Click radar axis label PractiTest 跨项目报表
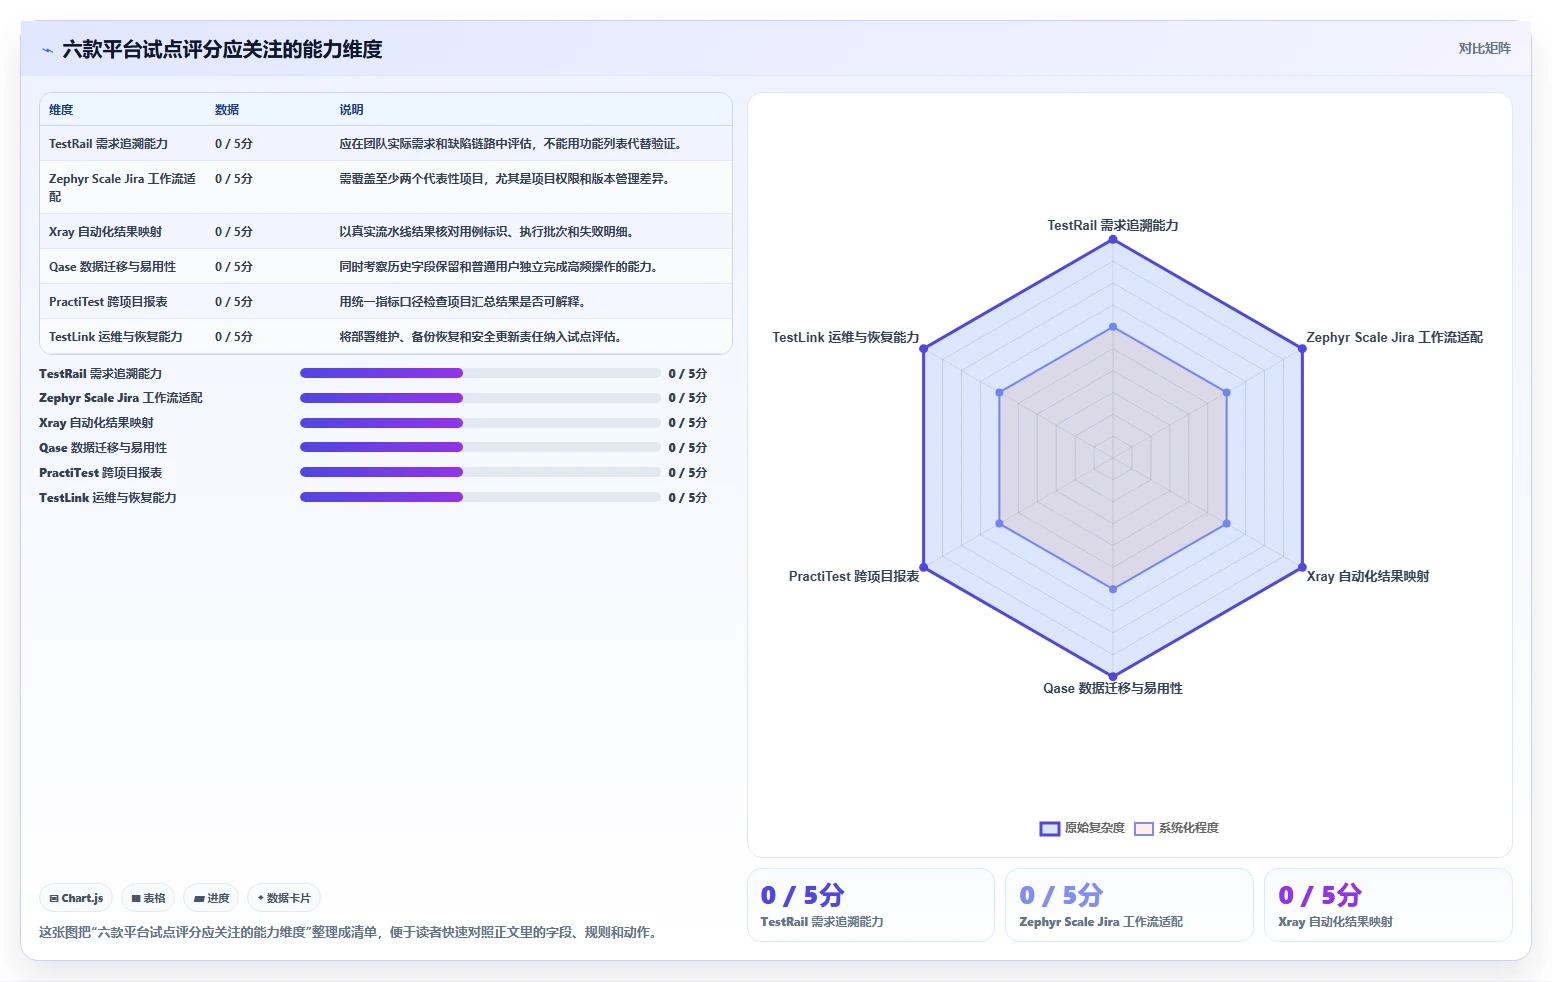 click(x=854, y=577)
